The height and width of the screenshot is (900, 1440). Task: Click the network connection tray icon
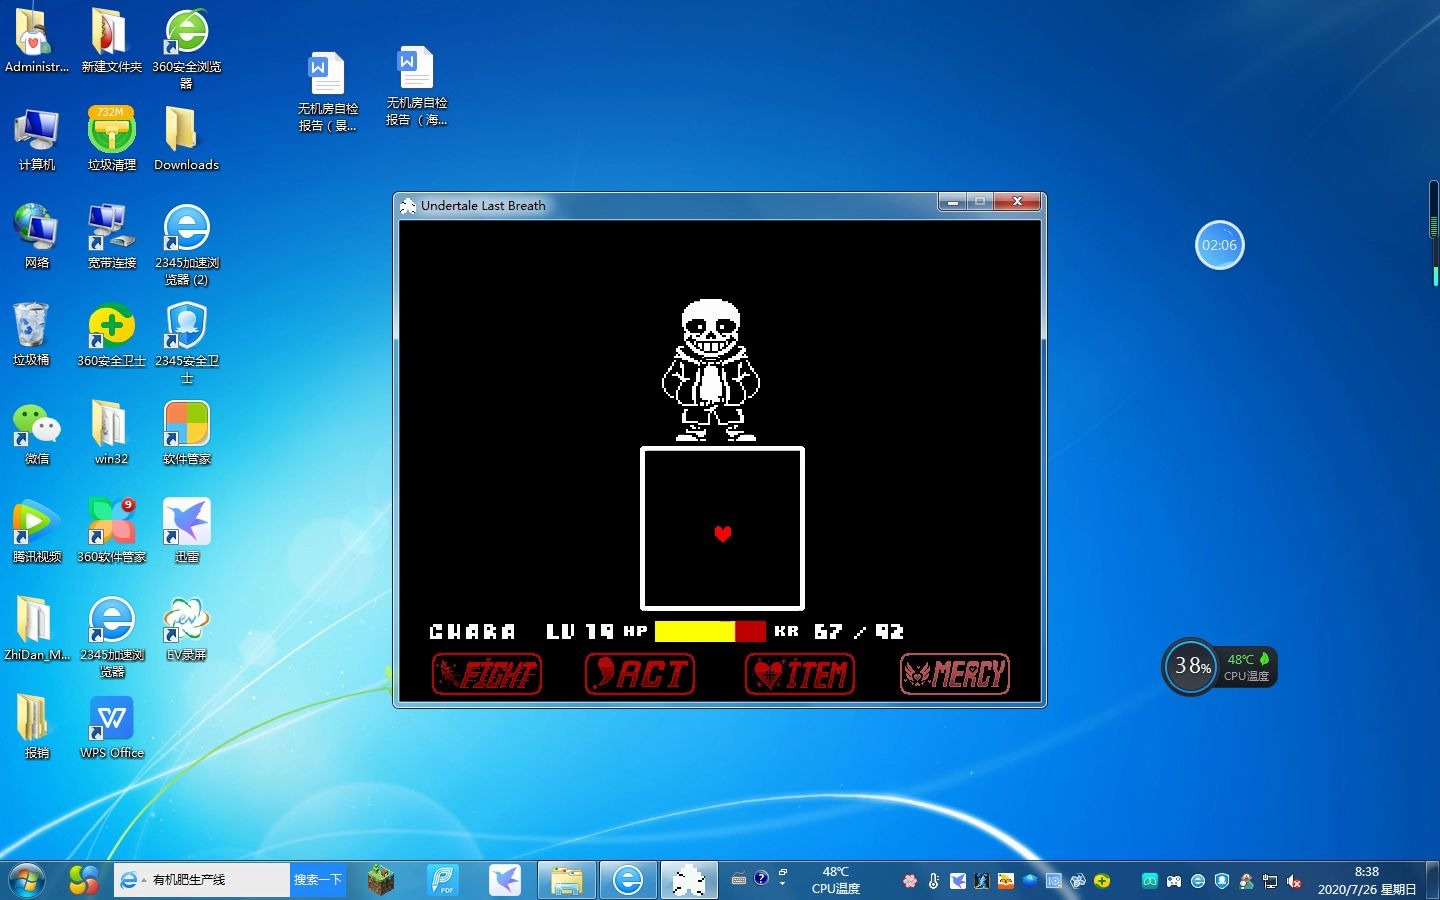pyautogui.click(x=1270, y=881)
